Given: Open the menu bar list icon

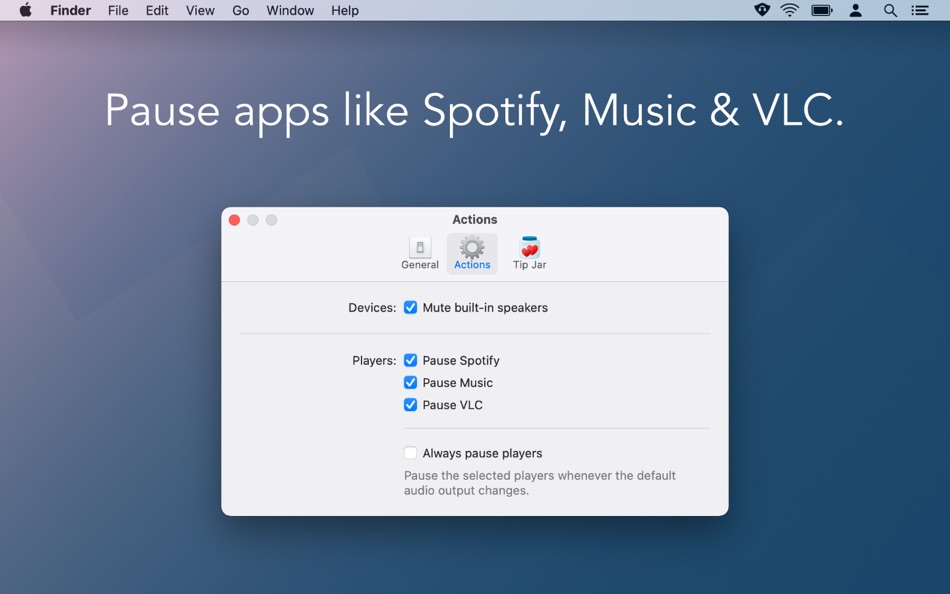Looking at the screenshot, I should [921, 10].
